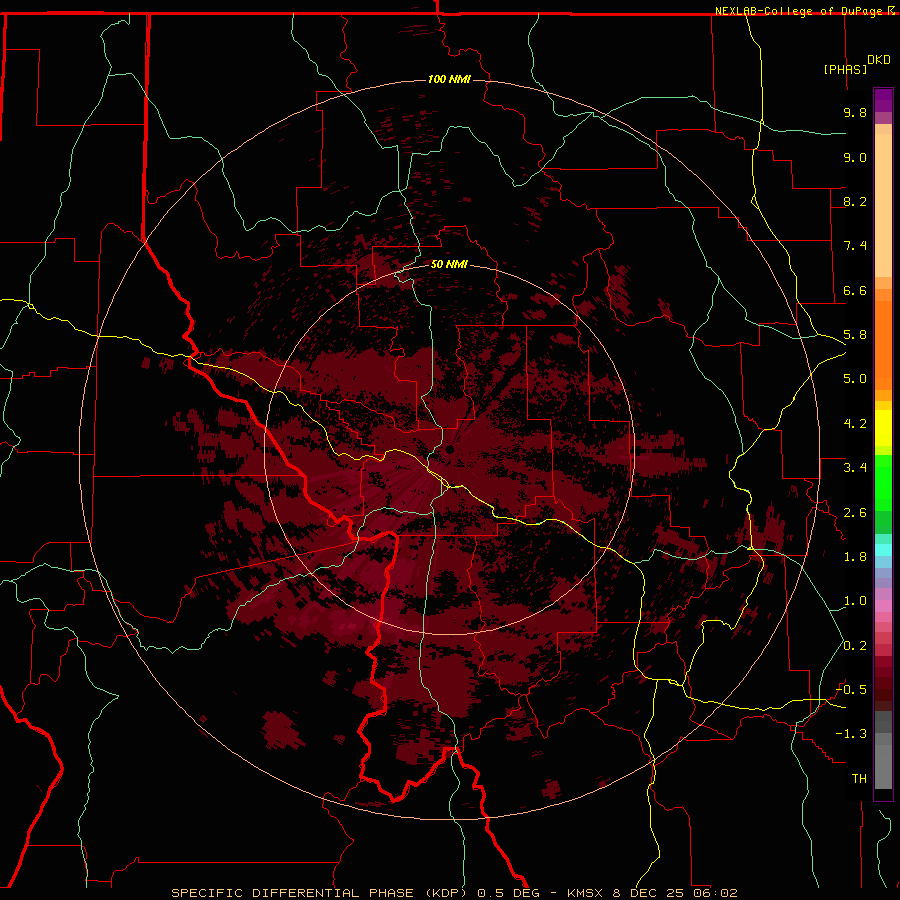Click the 8.2 legend value

(x=855, y=201)
